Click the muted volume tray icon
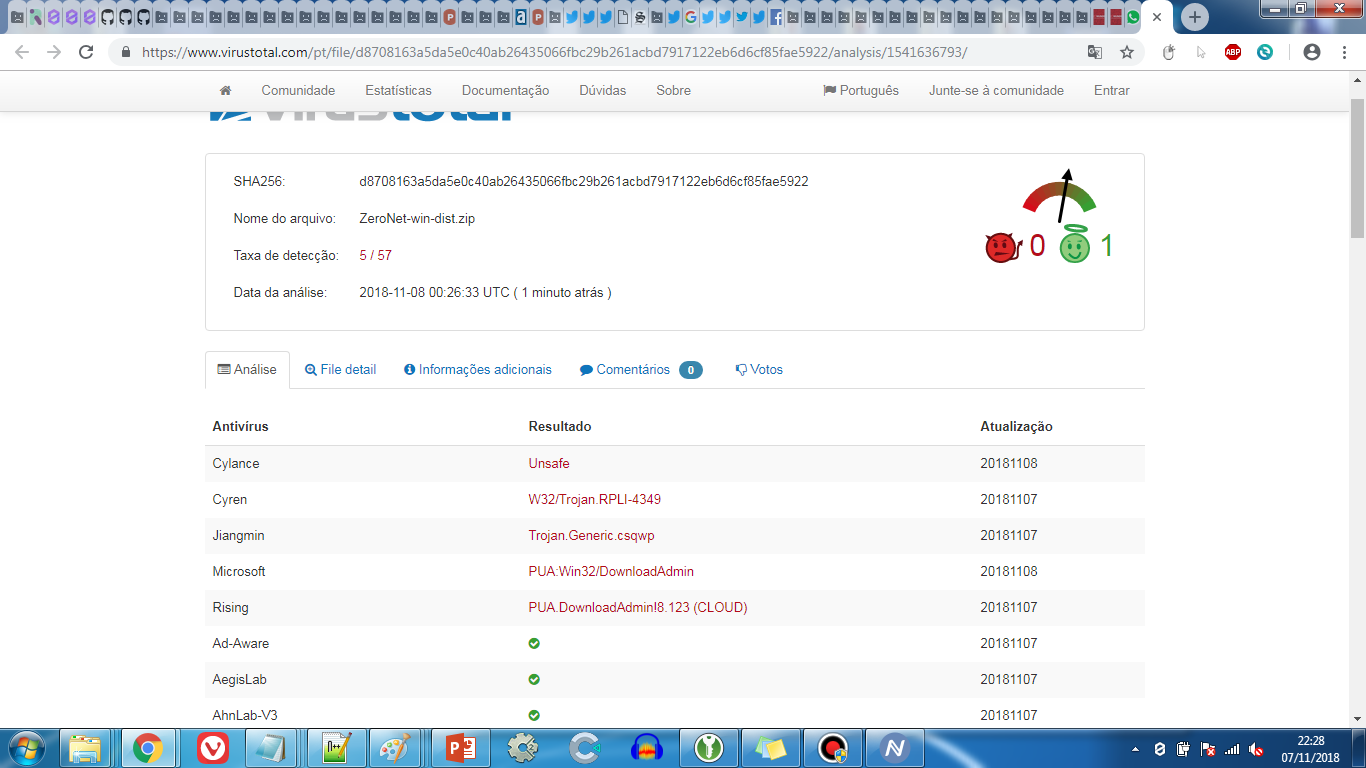The width and height of the screenshot is (1366, 768). [x=1256, y=749]
